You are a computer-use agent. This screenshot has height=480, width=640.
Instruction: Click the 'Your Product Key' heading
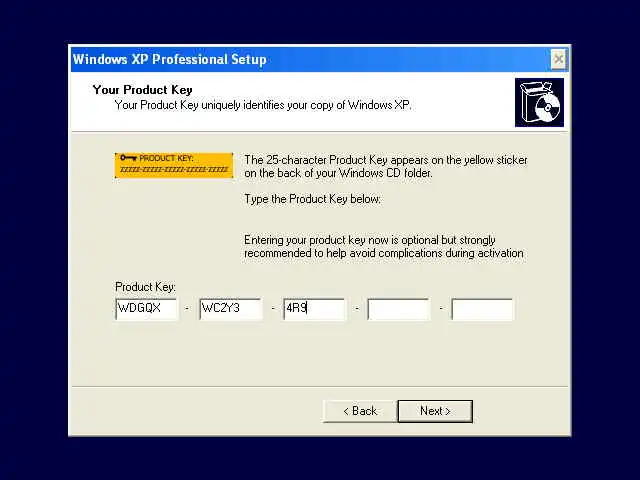coord(142,90)
